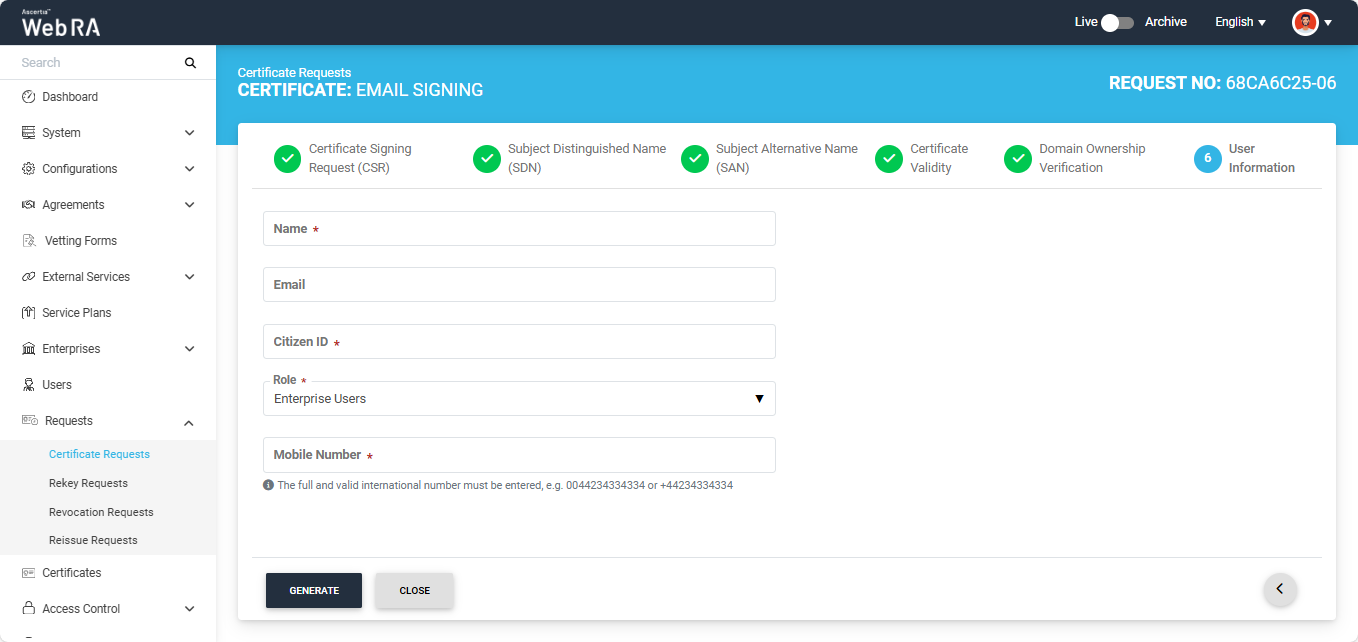Open the user avatar profile menu

[1311, 22]
